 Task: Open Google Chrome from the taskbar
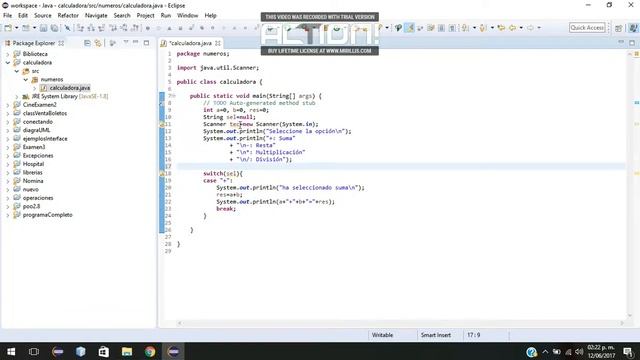150,351
